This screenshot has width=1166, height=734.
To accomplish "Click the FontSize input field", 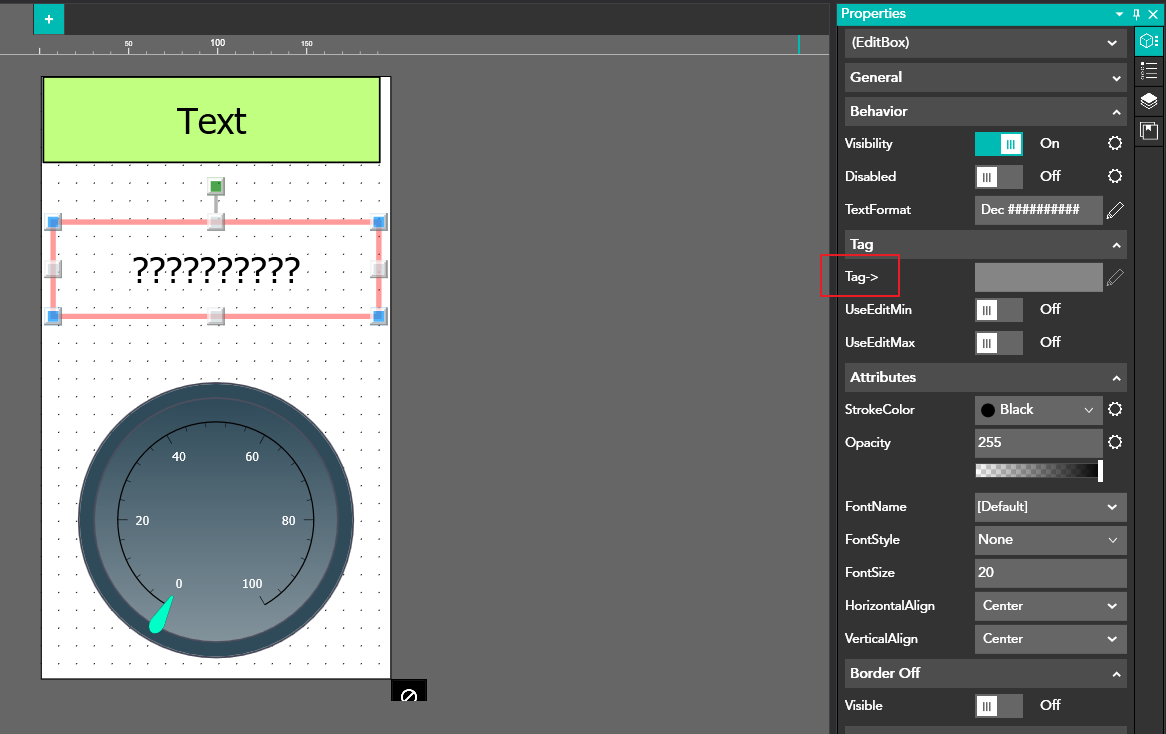I will click(x=1050, y=573).
